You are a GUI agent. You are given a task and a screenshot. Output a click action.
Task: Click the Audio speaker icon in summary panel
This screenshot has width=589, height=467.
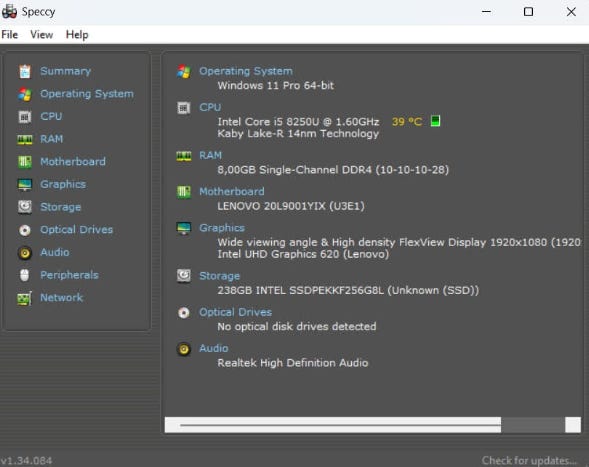(184, 349)
